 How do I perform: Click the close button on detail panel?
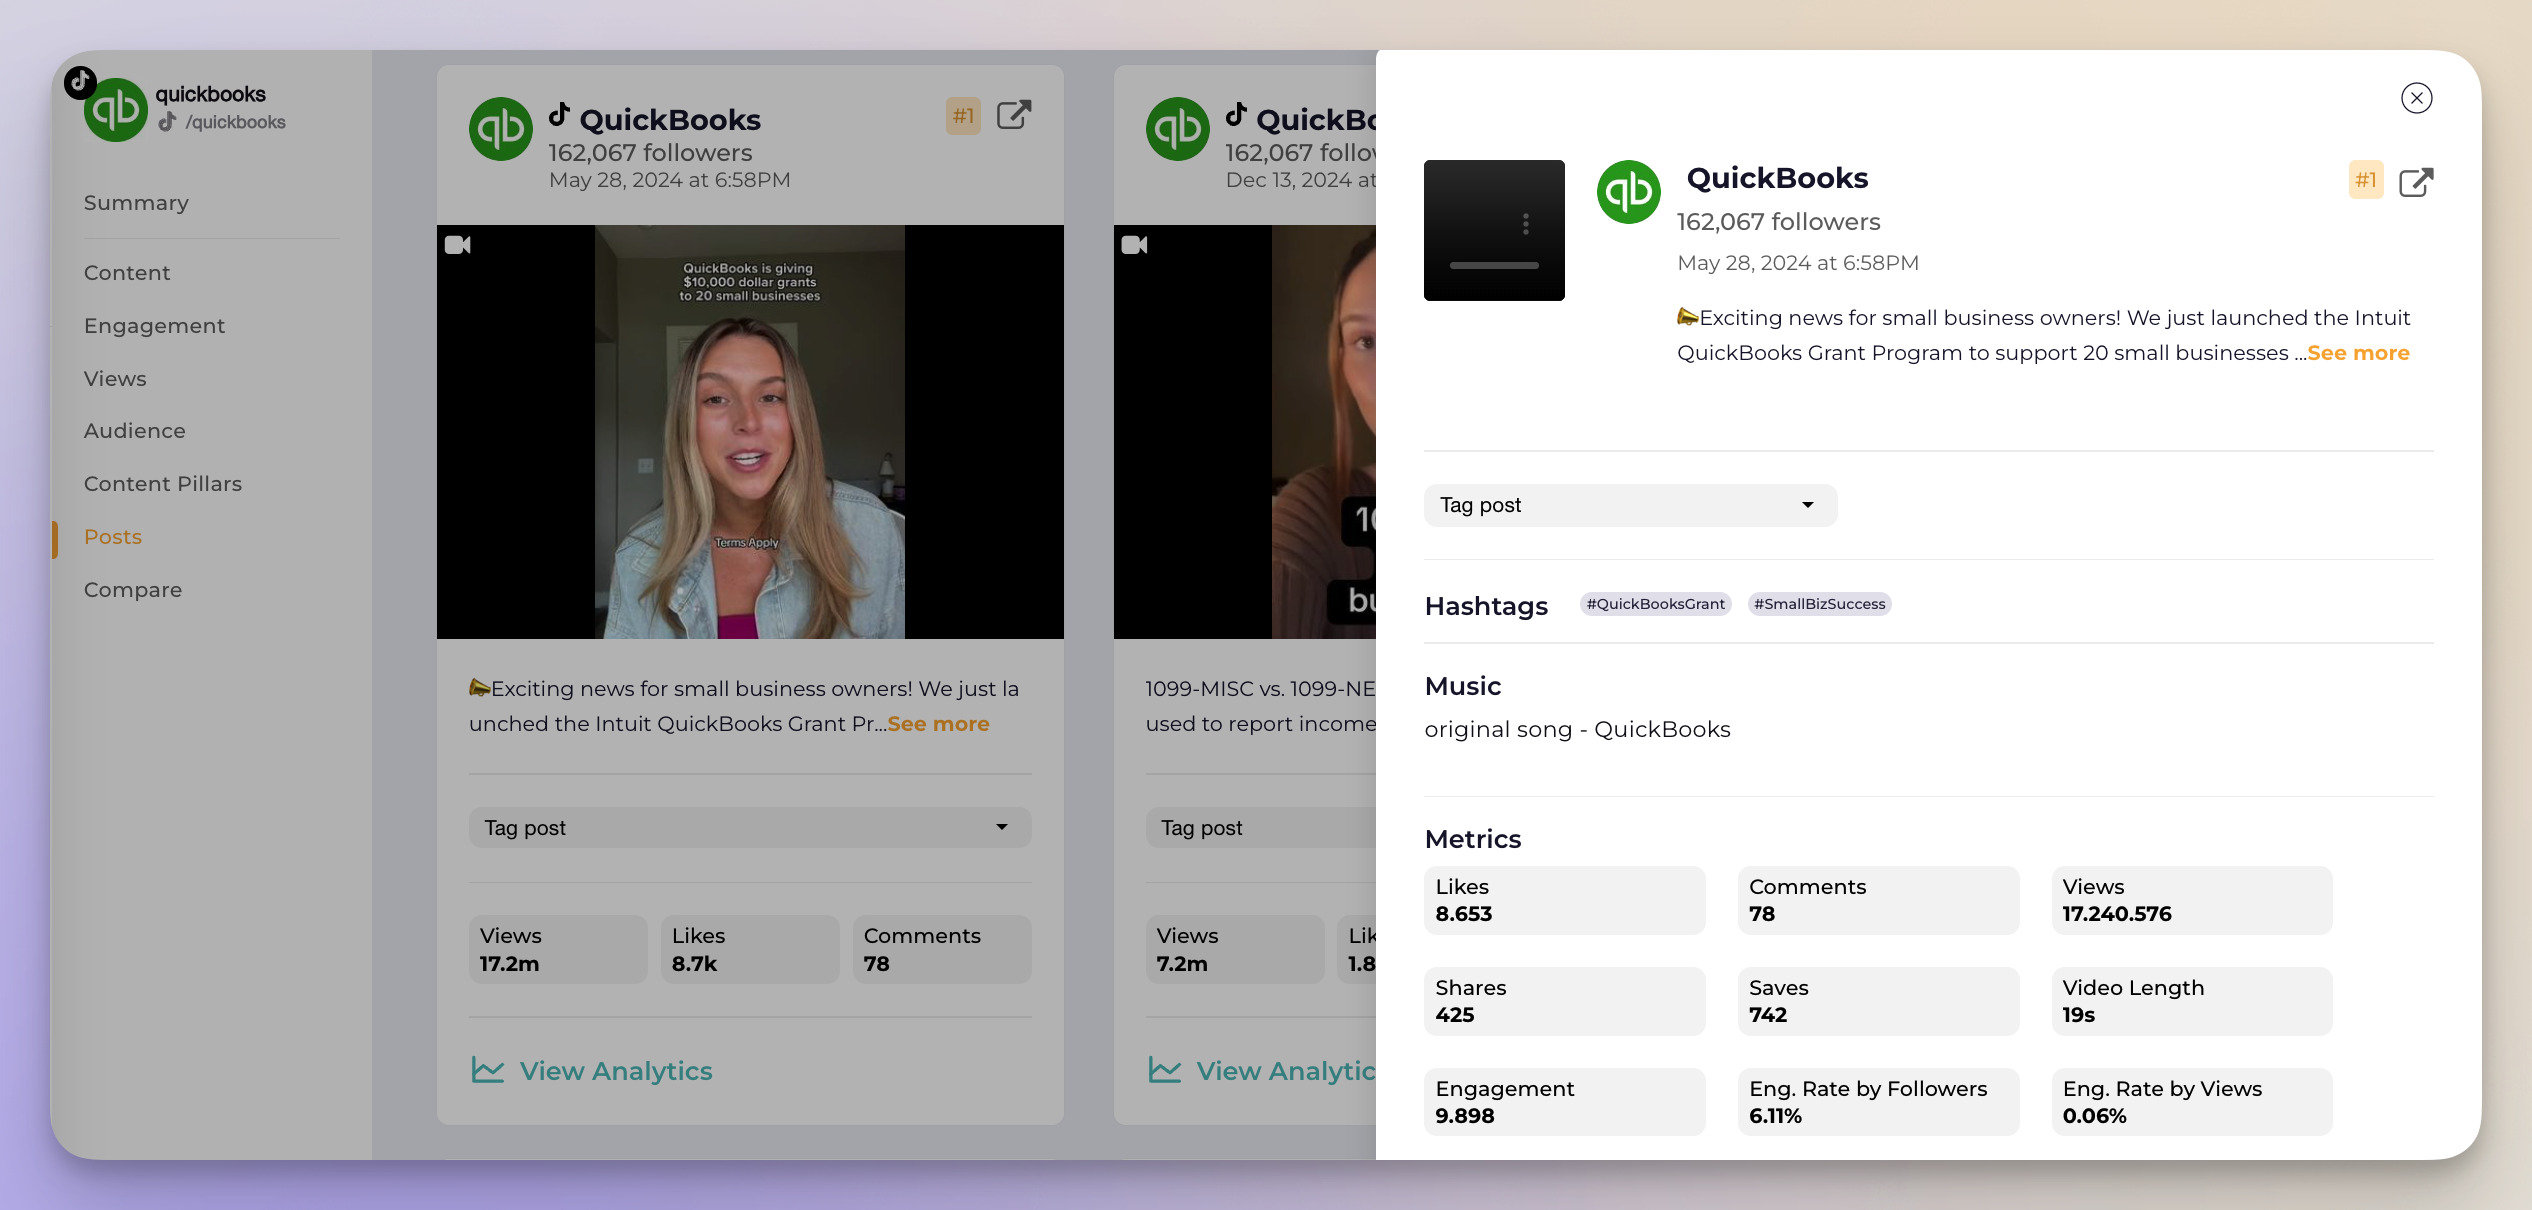(x=2417, y=97)
